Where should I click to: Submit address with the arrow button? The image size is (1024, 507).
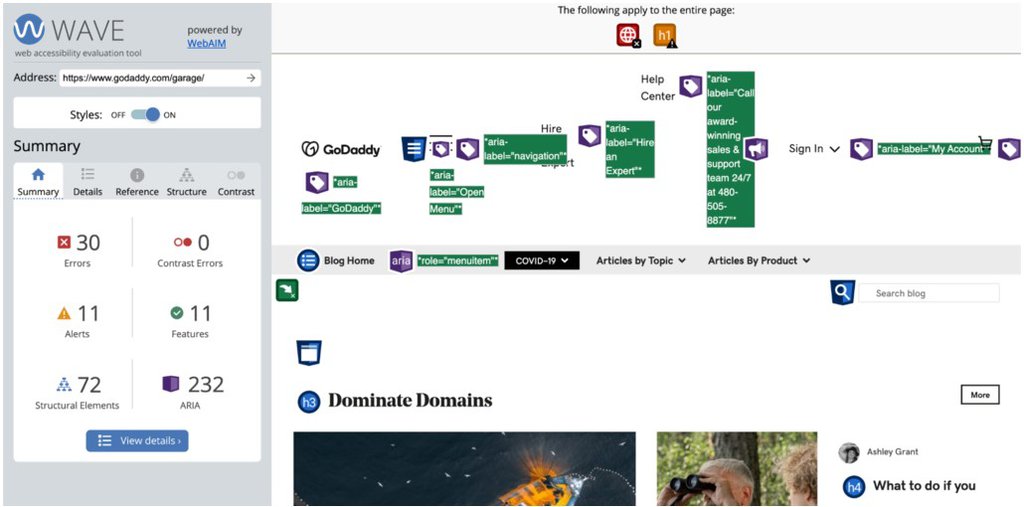click(x=251, y=78)
